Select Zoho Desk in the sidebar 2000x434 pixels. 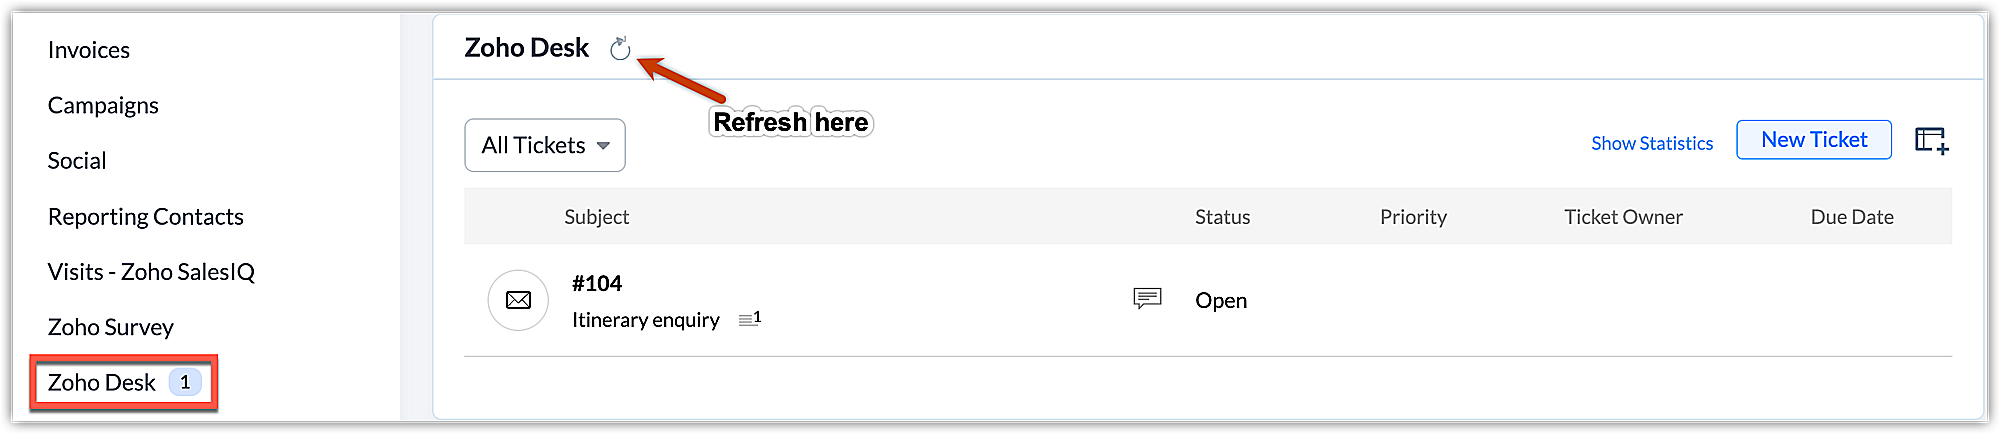(x=102, y=383)
